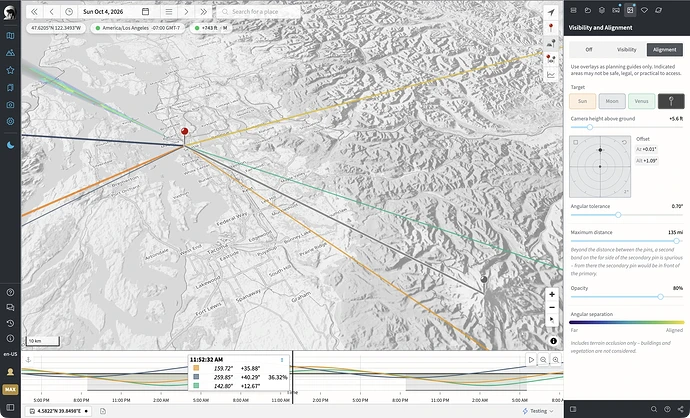The height and width of the screenshot is (418, 690).
Task: Adjust the camera height above ground slider
Action: point(627,127)
